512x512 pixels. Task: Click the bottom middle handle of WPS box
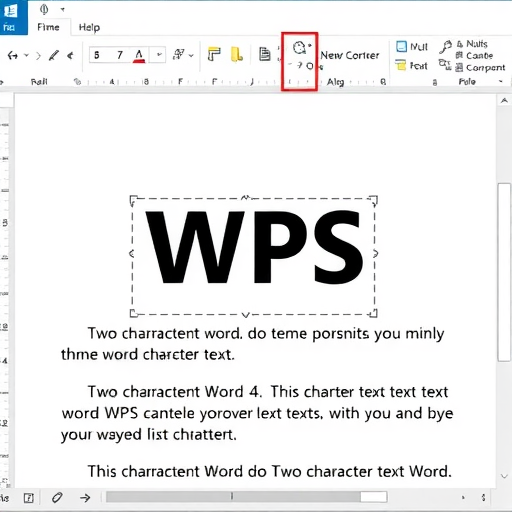[x=246, y=315]
